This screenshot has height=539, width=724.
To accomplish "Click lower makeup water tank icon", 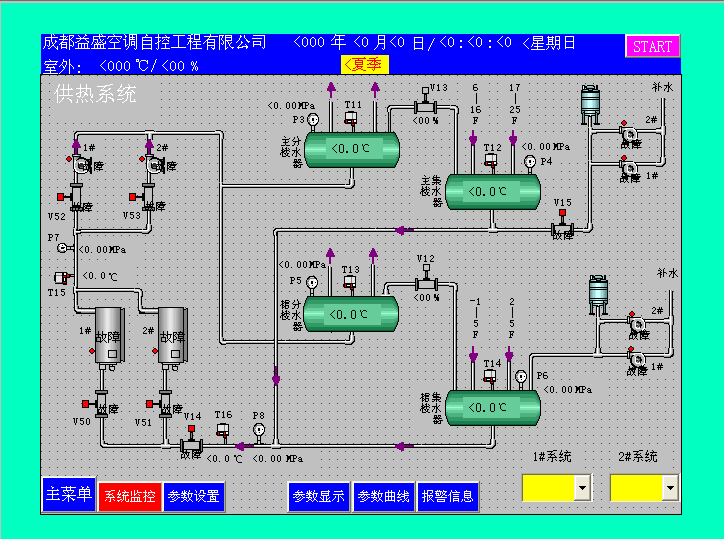I will [598, 295].
